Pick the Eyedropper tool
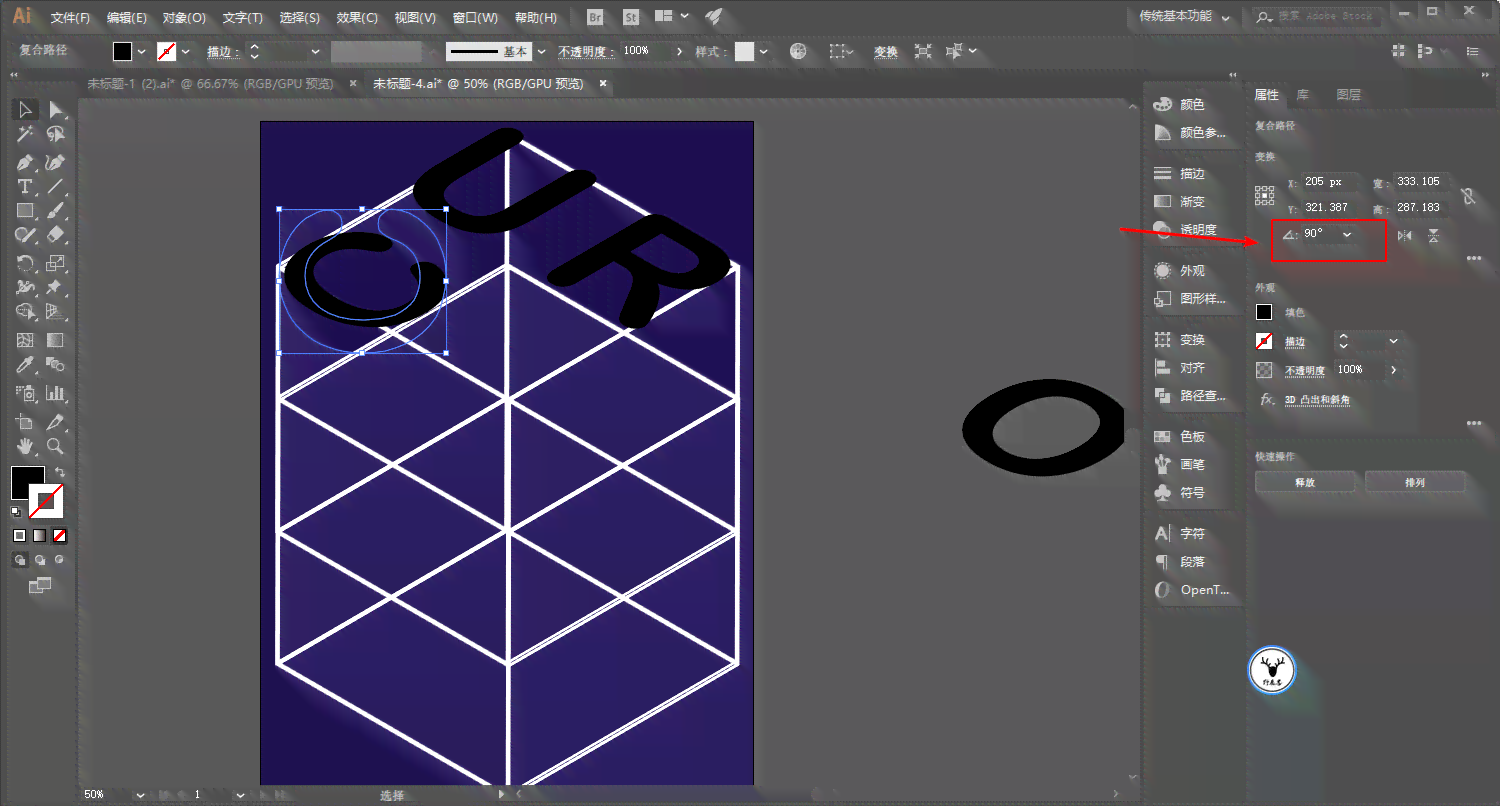Image resolution: width=1500 pixels, height=806 pixels. tap(25, 365)
